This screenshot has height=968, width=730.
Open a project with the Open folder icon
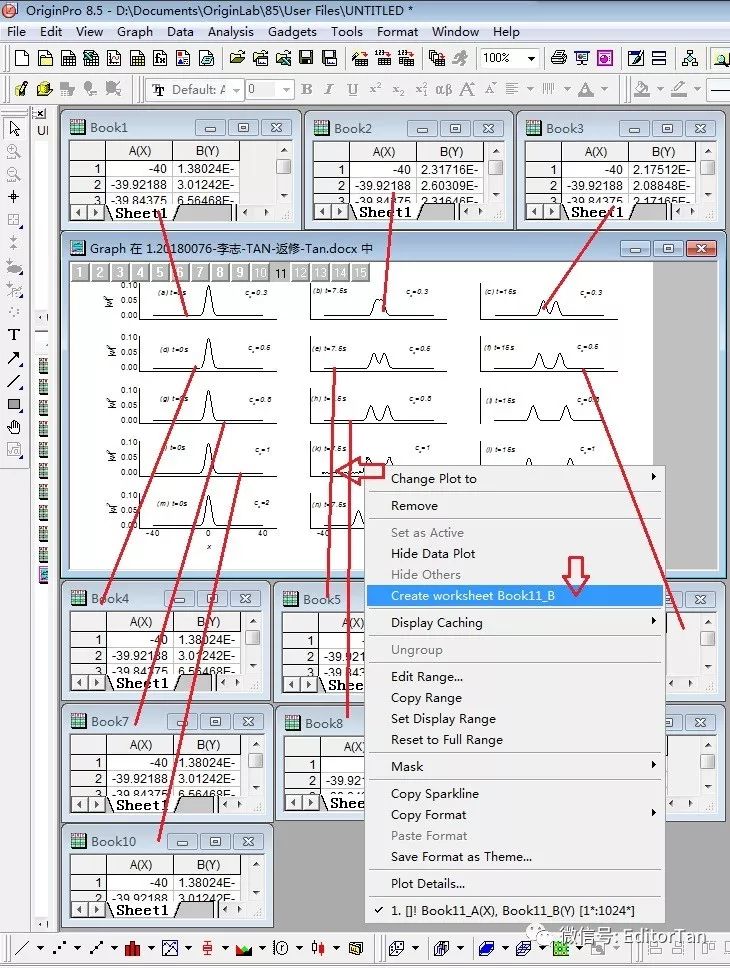click(237, 58)
